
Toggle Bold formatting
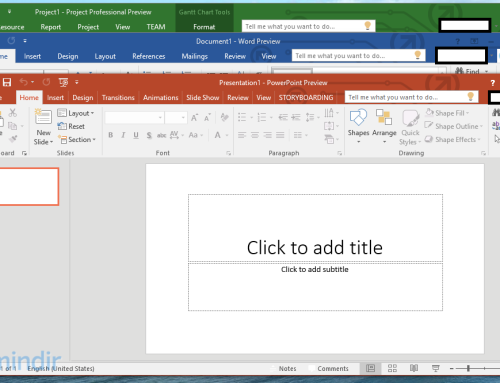(x=111, y=135)
